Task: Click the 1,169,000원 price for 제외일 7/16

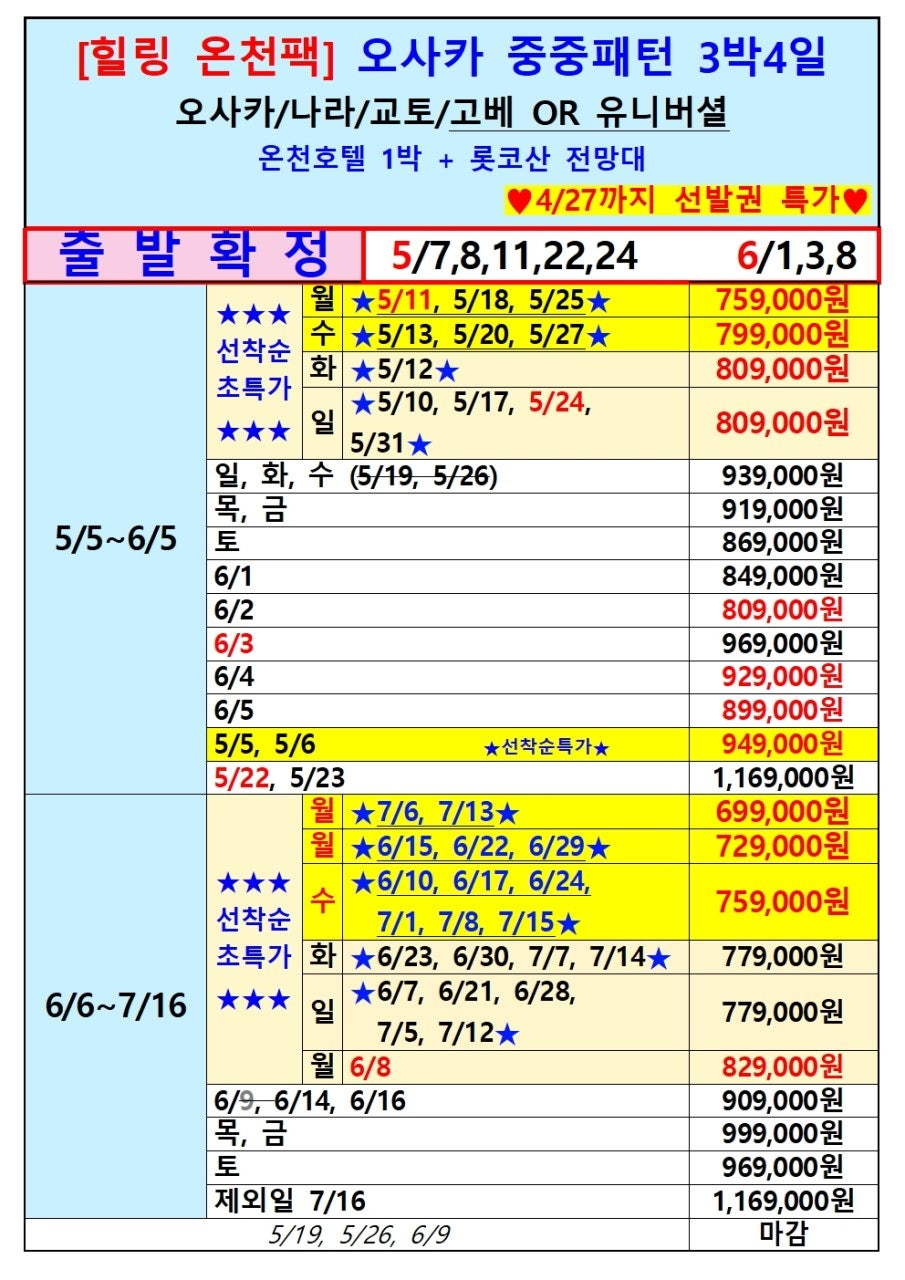Action: coord(783,1200)
